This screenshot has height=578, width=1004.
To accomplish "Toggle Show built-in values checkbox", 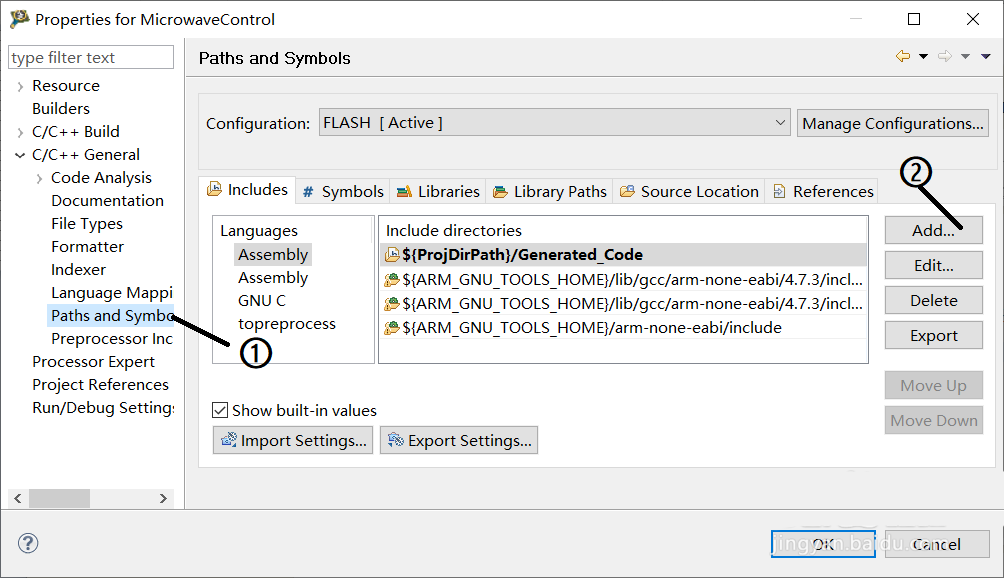I will click(220, 410).
